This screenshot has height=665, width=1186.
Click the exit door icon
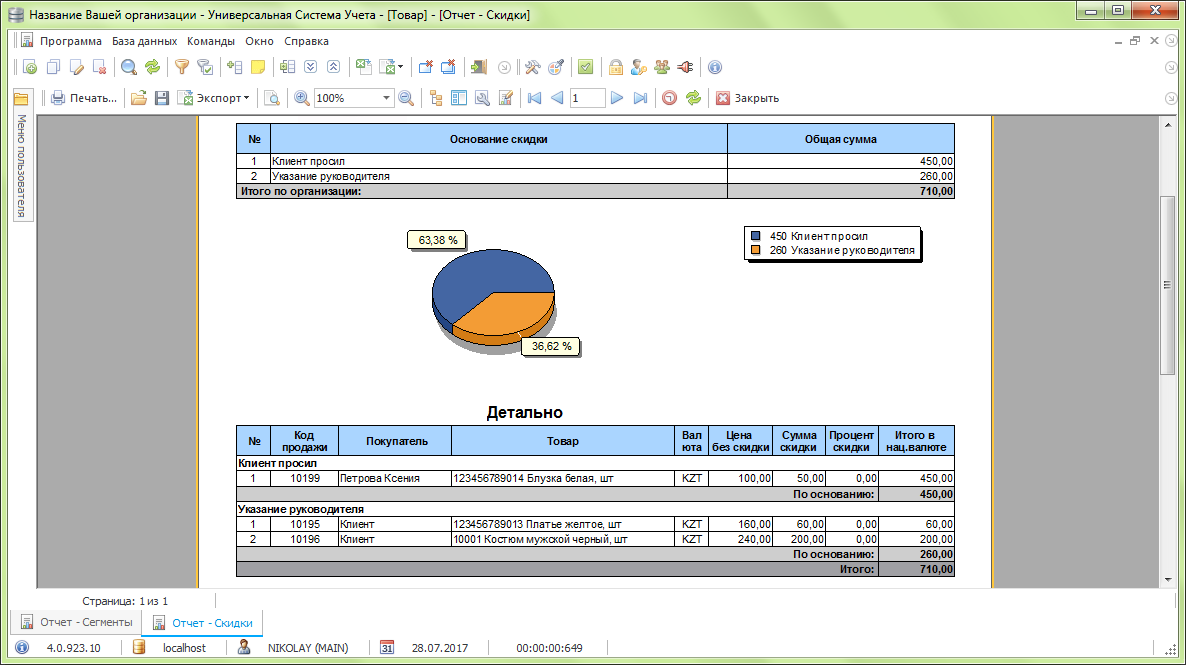(x=478, y=67)
